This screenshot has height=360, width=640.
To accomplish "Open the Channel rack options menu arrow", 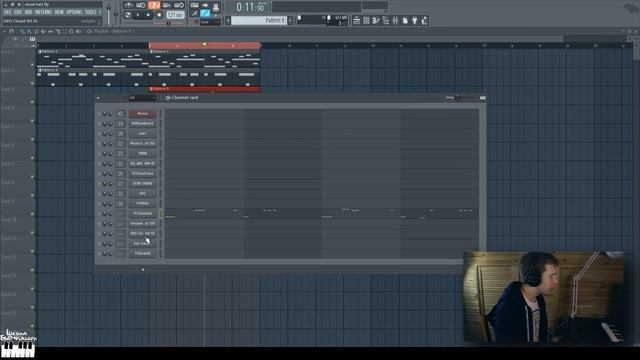I will (x=98, y=98).
